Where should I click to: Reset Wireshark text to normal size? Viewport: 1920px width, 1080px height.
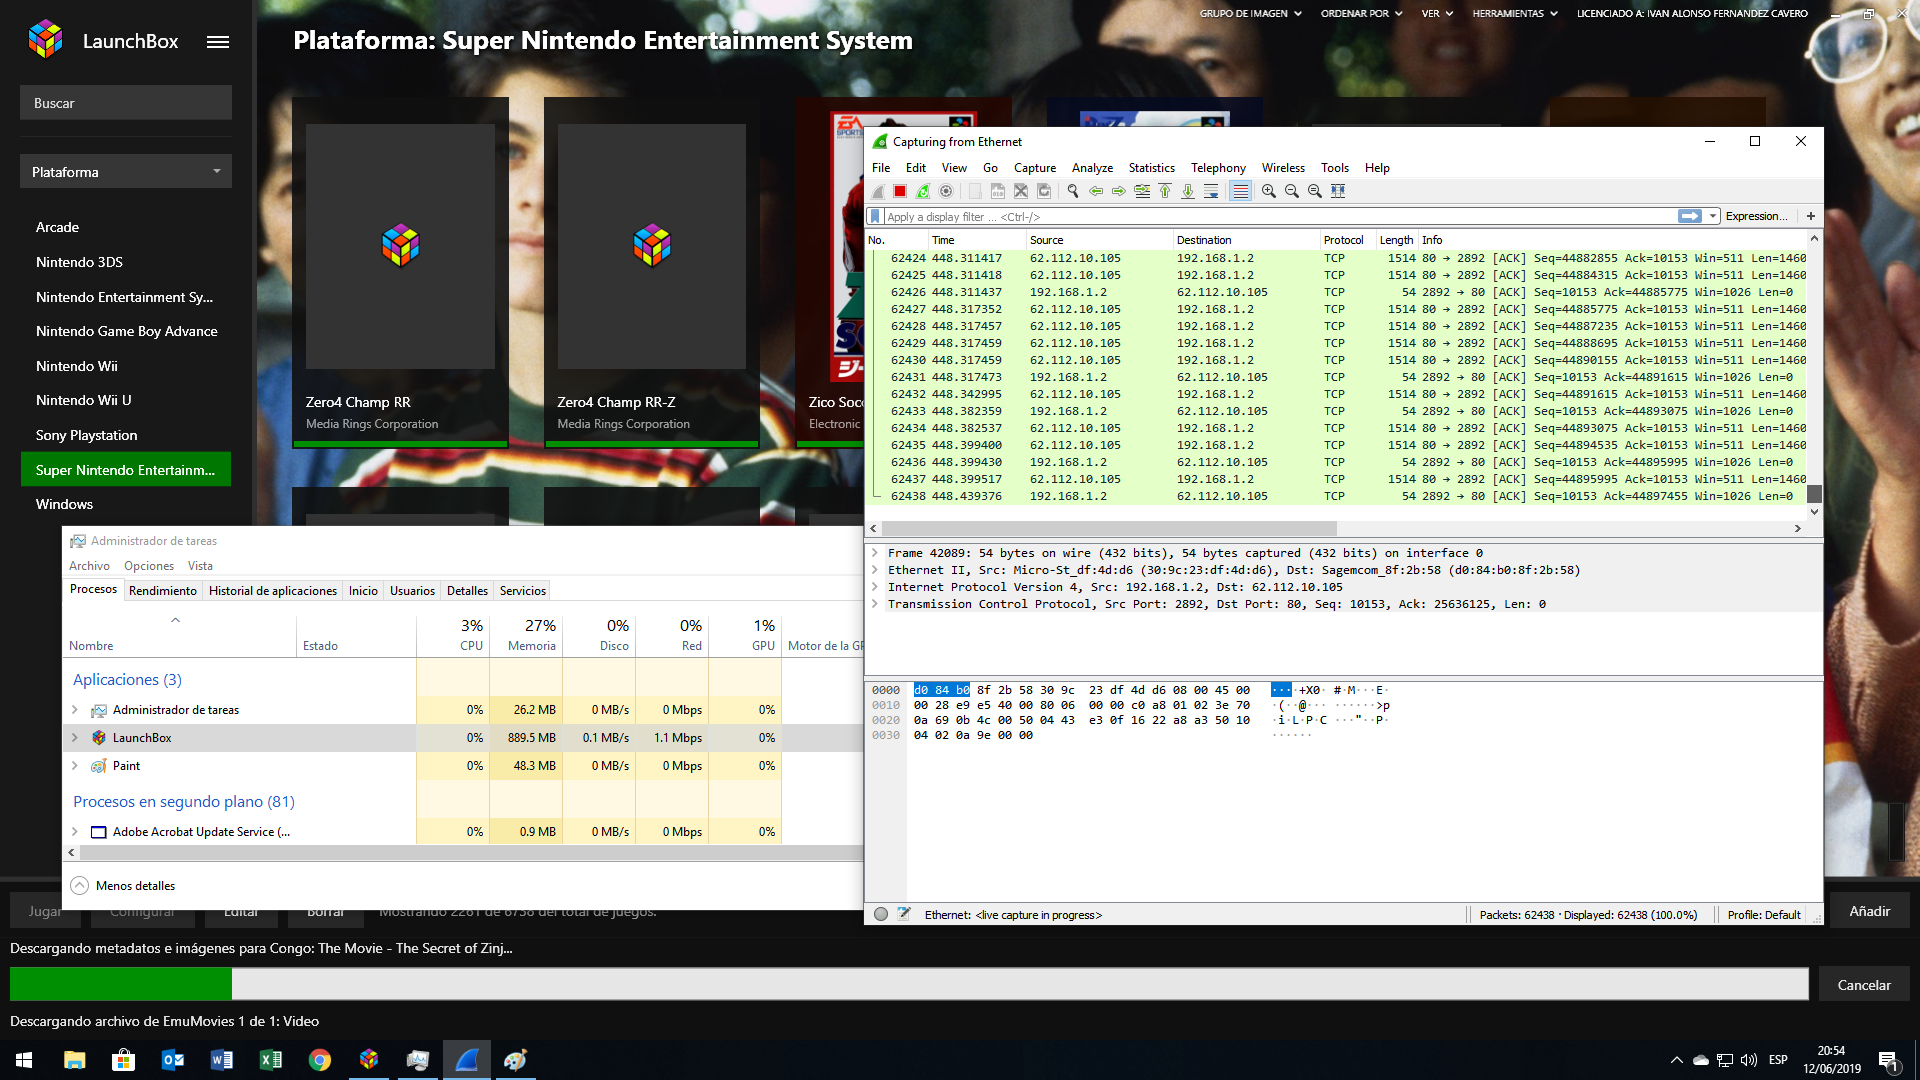pos(1315,191)
